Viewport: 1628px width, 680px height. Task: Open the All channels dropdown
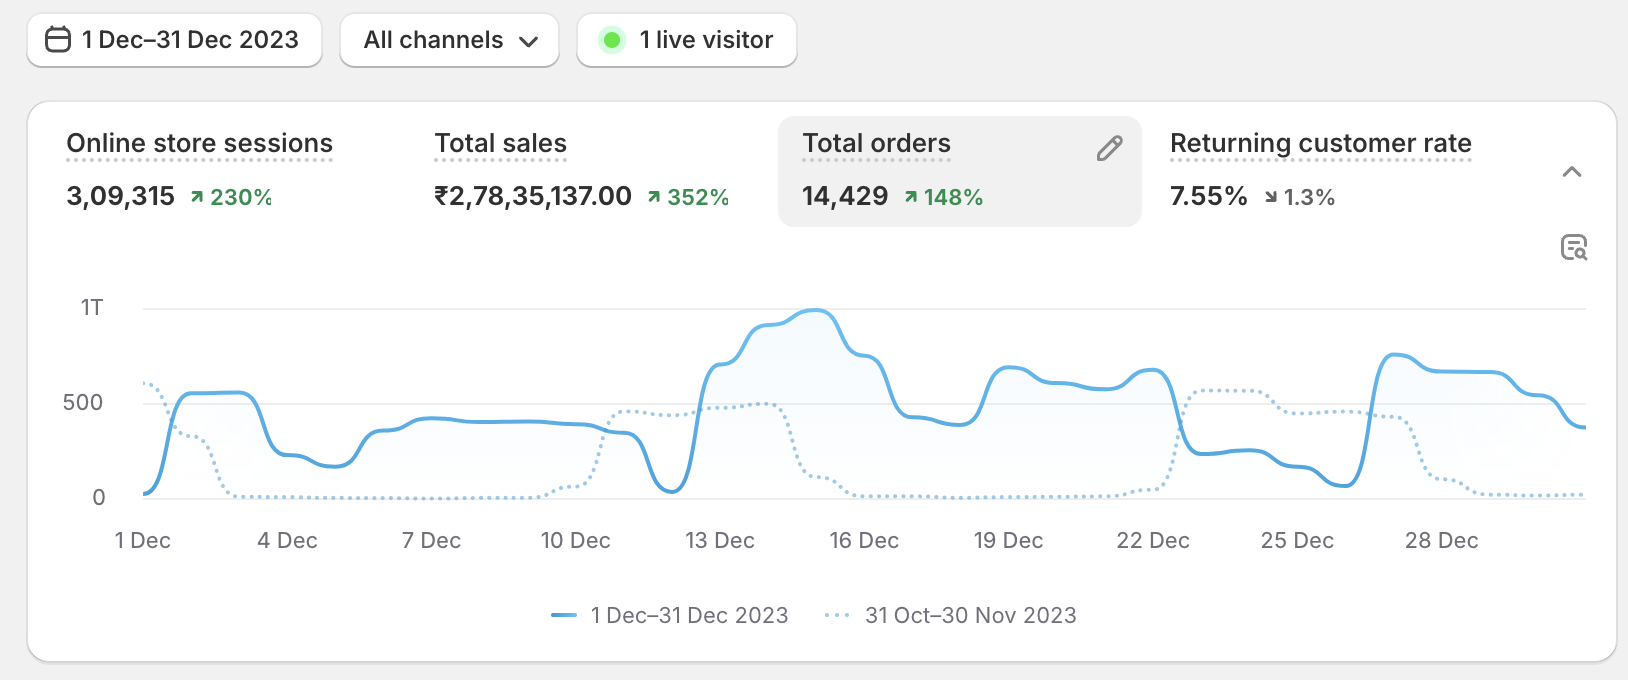tap(449, 40)
